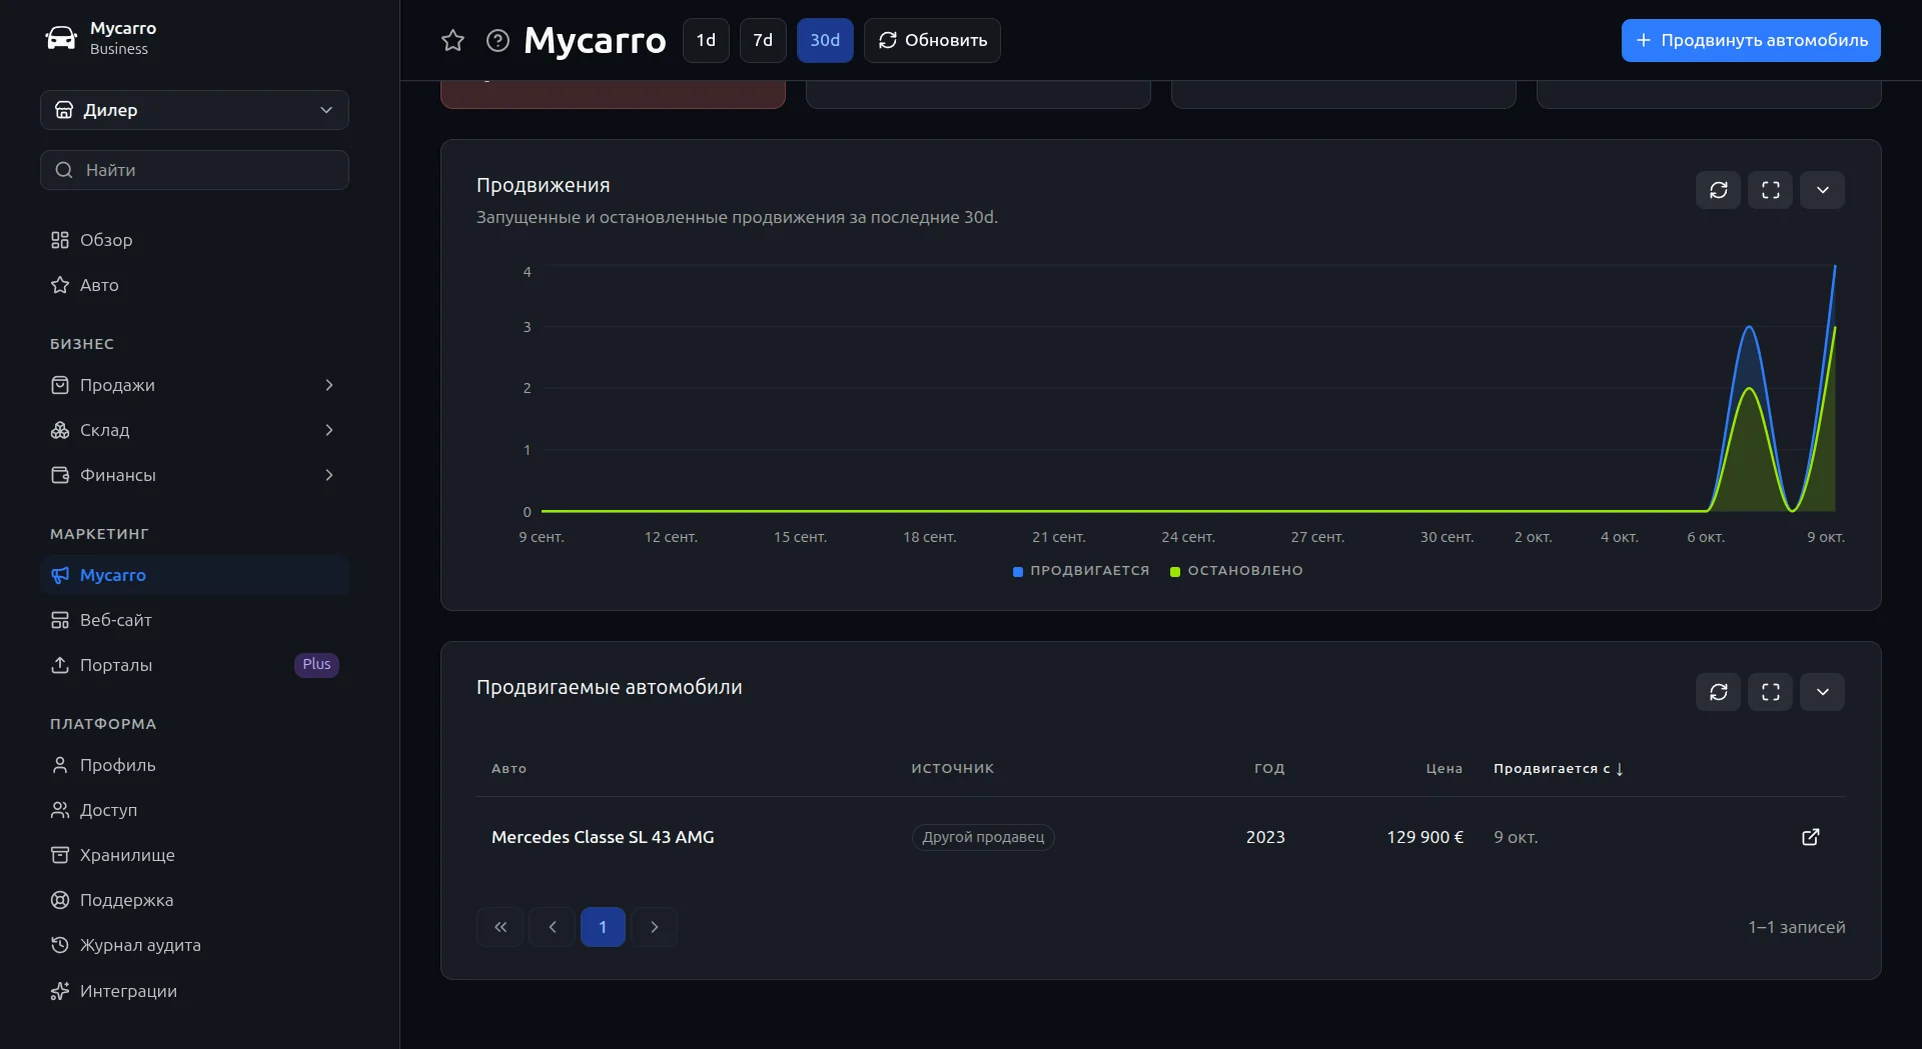Image resolution: width=1922 pixels, height=1049 pixels.
Task: Click the favorite star icon beside Mycarro title
Action: coord(453,40)
